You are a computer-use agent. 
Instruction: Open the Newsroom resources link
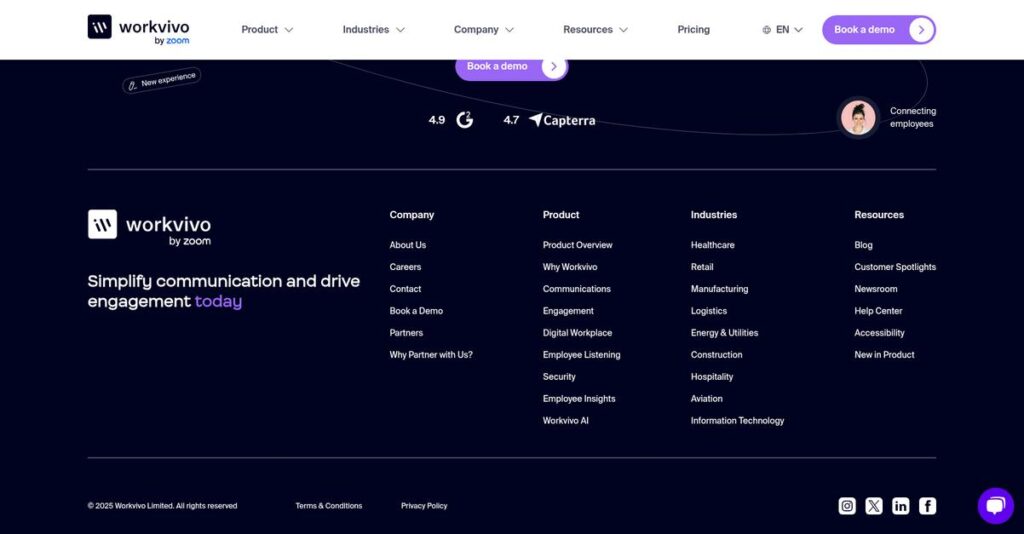876,289
